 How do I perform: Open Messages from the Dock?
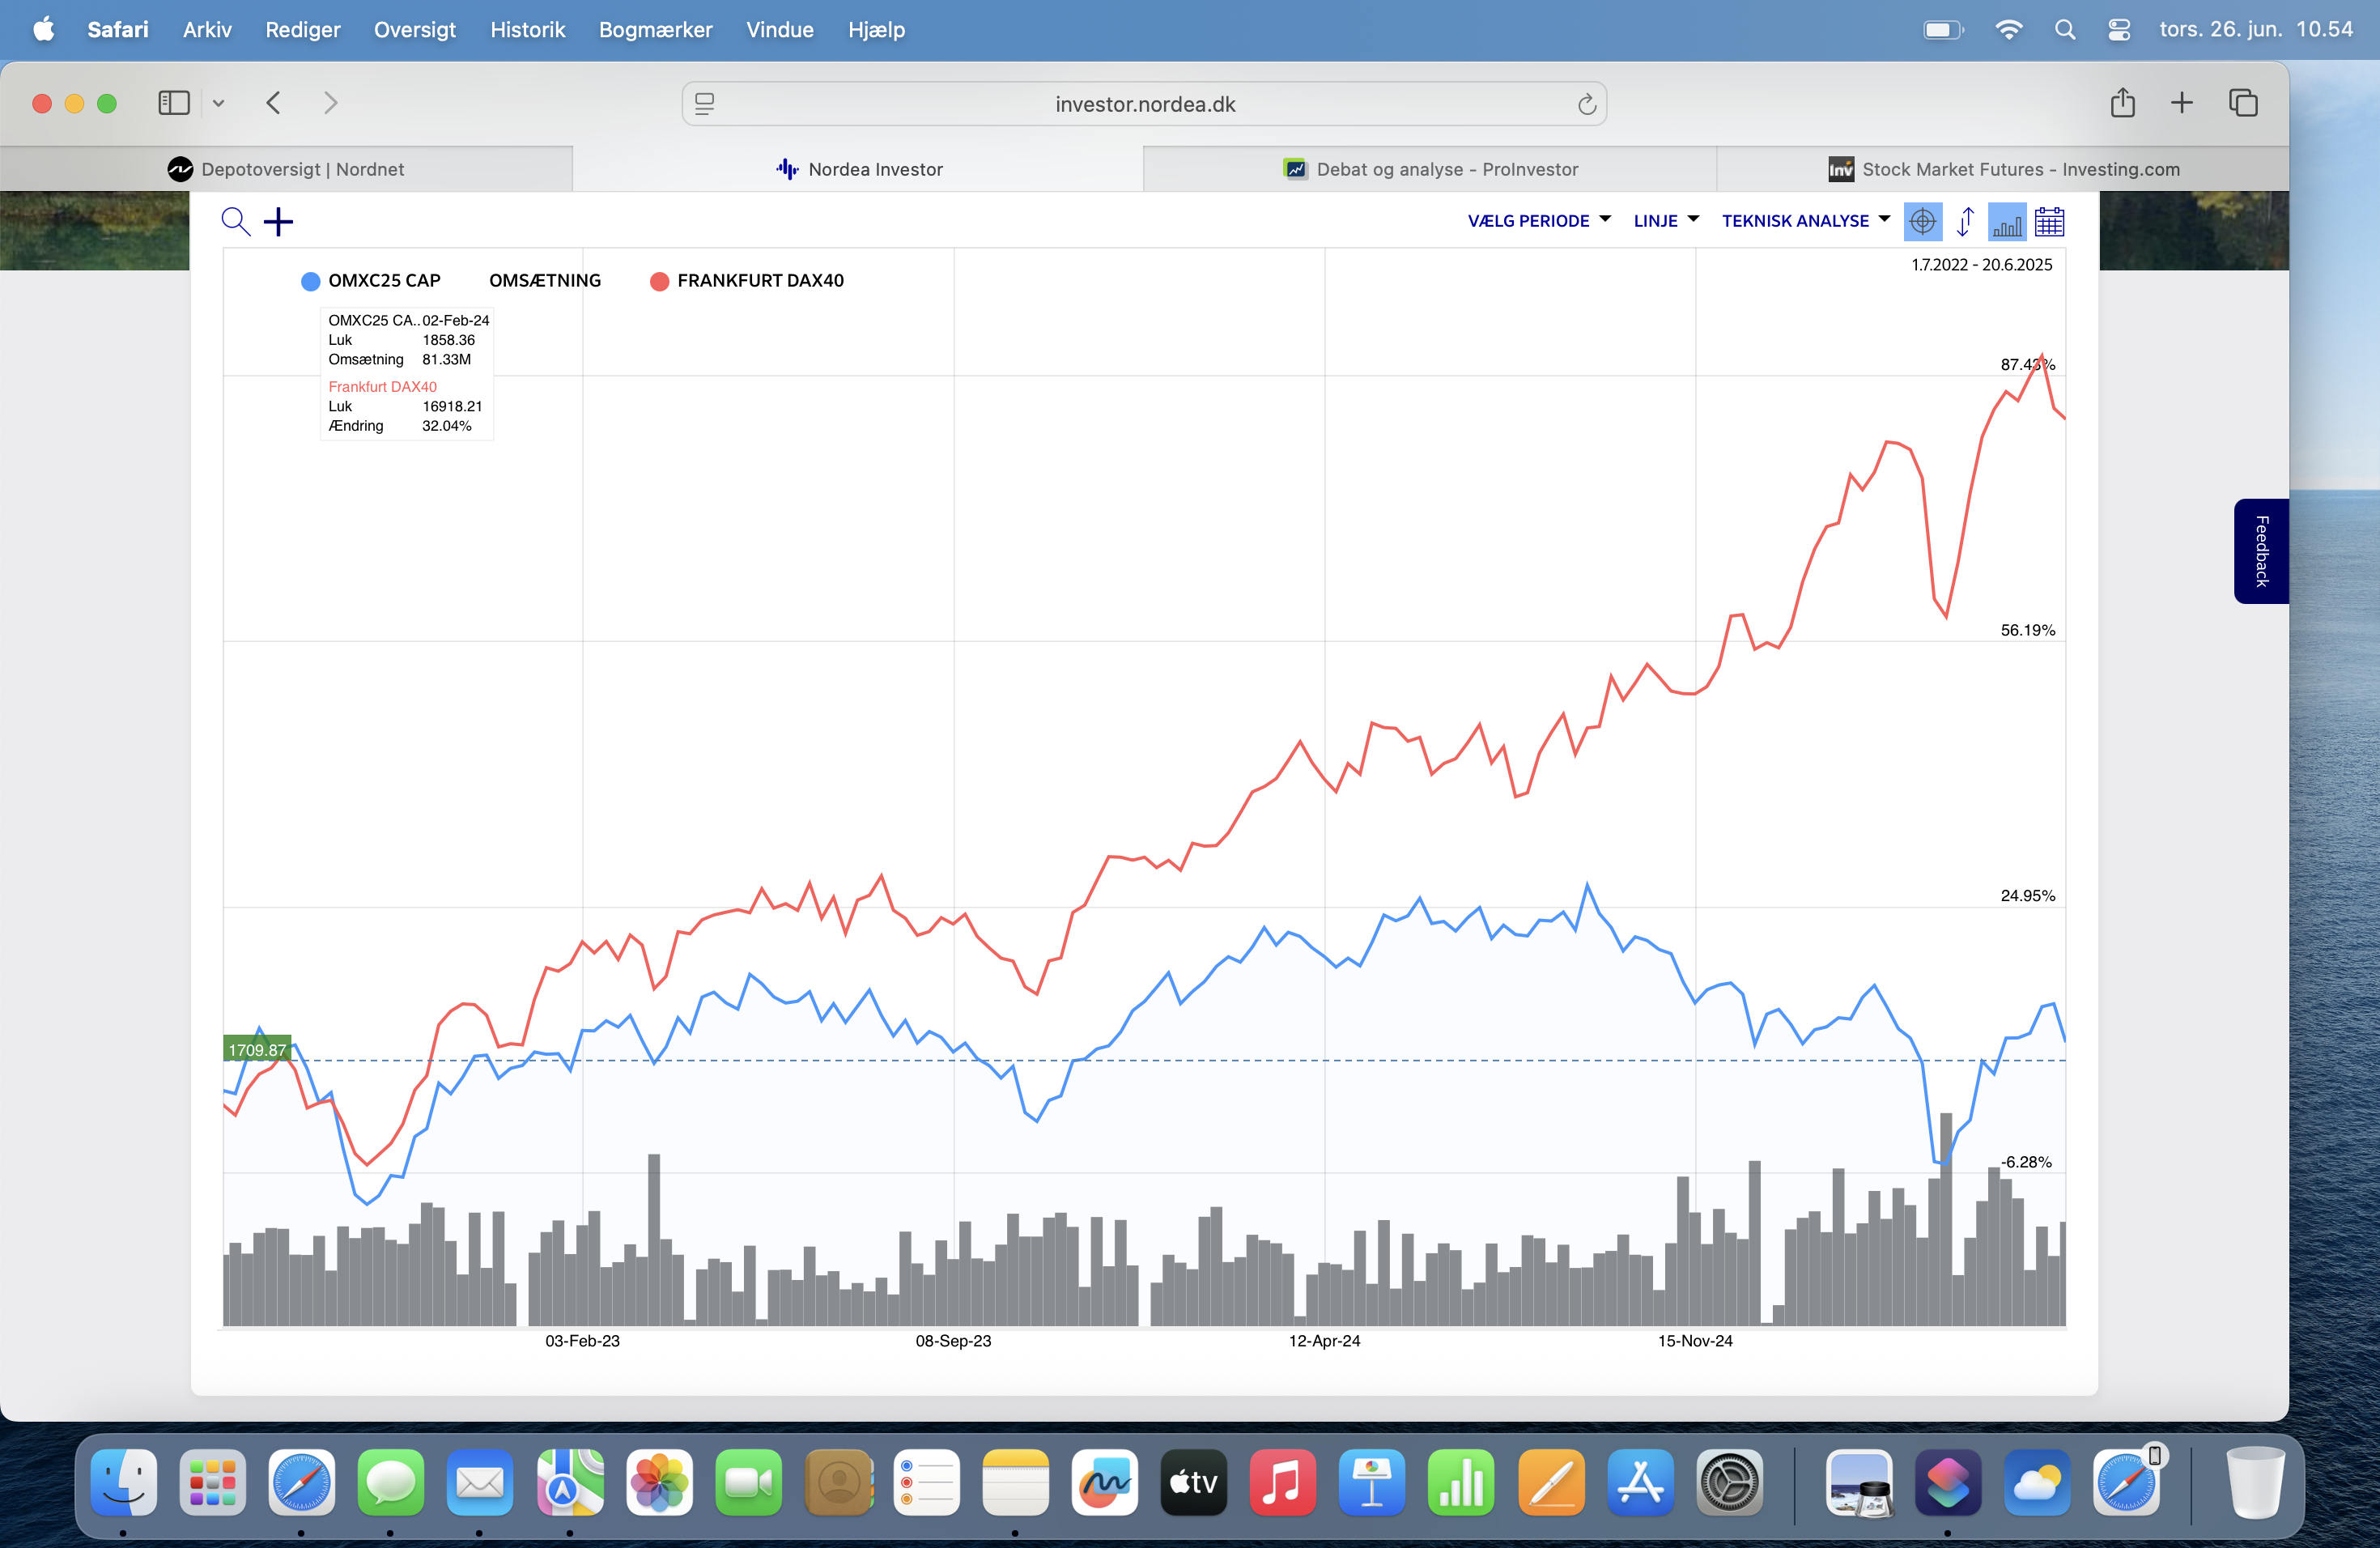(x=391, y=1482)
